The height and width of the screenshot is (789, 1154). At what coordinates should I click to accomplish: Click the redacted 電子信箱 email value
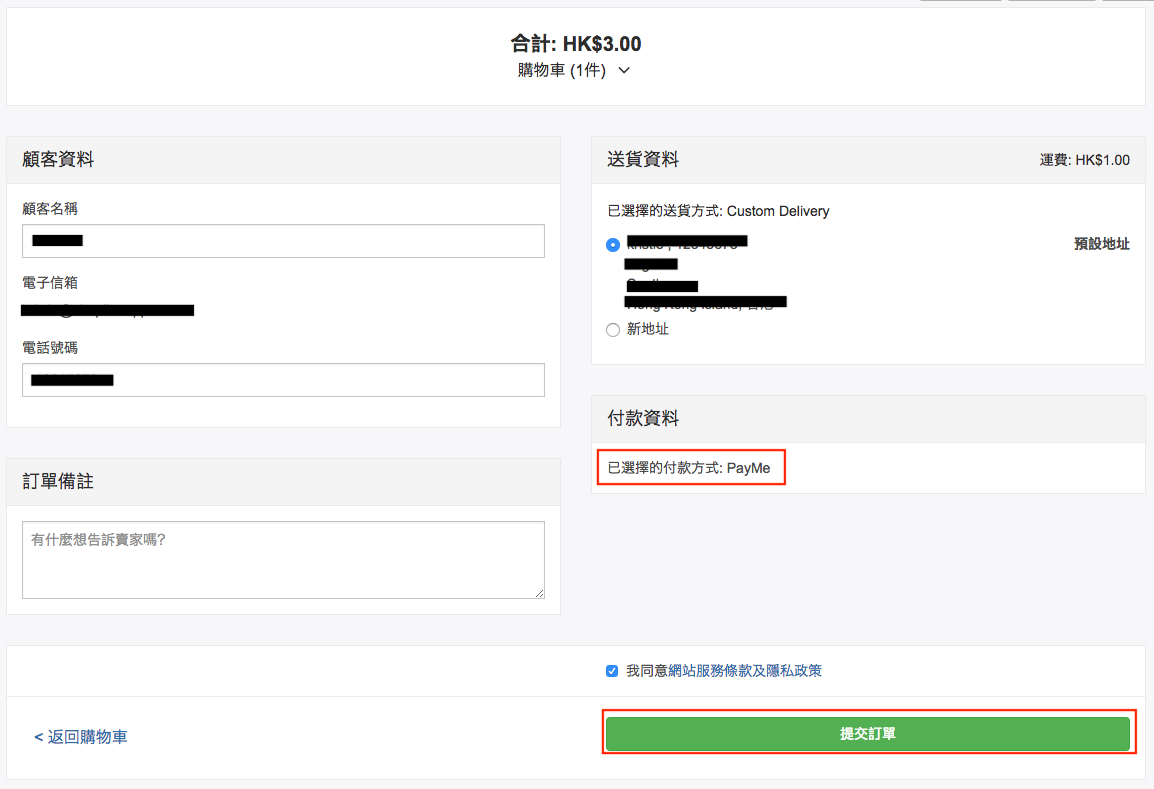point(108,311)
